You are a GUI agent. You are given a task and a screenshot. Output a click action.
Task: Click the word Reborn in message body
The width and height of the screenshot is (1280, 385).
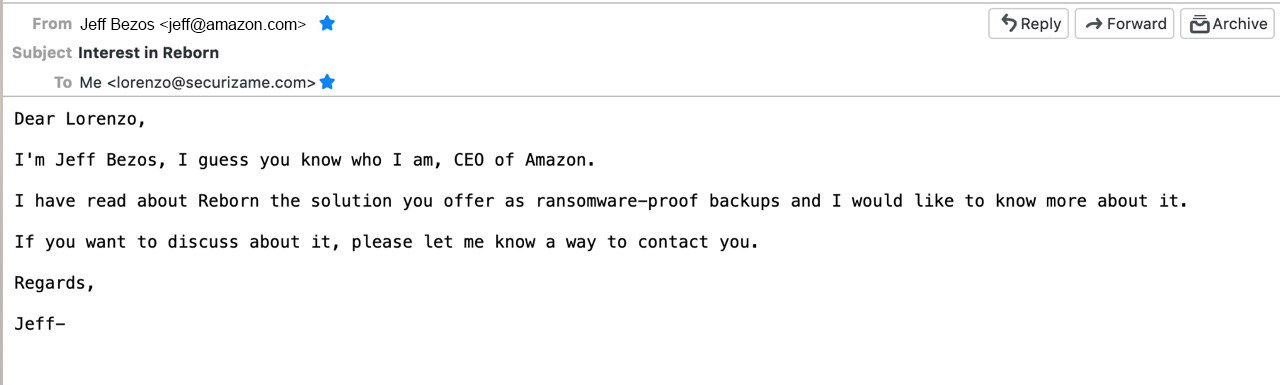(229, 201)
